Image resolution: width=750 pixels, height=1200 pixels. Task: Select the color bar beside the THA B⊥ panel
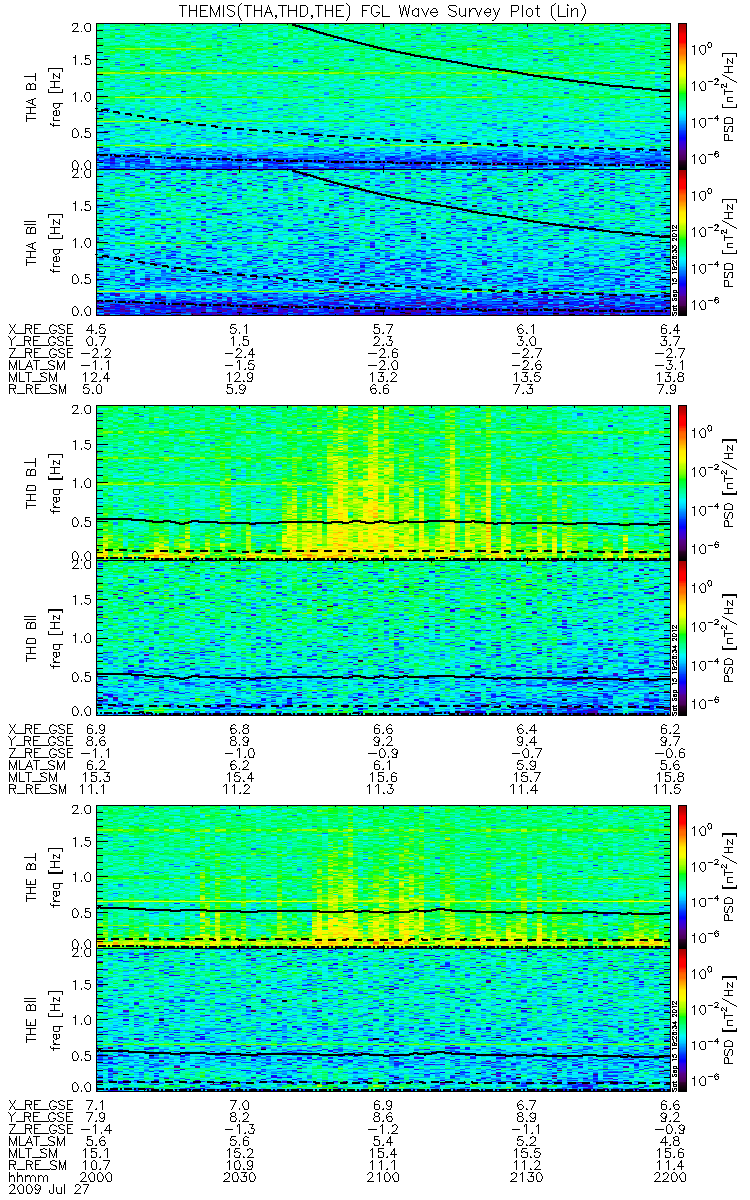[x=683, y=95]
